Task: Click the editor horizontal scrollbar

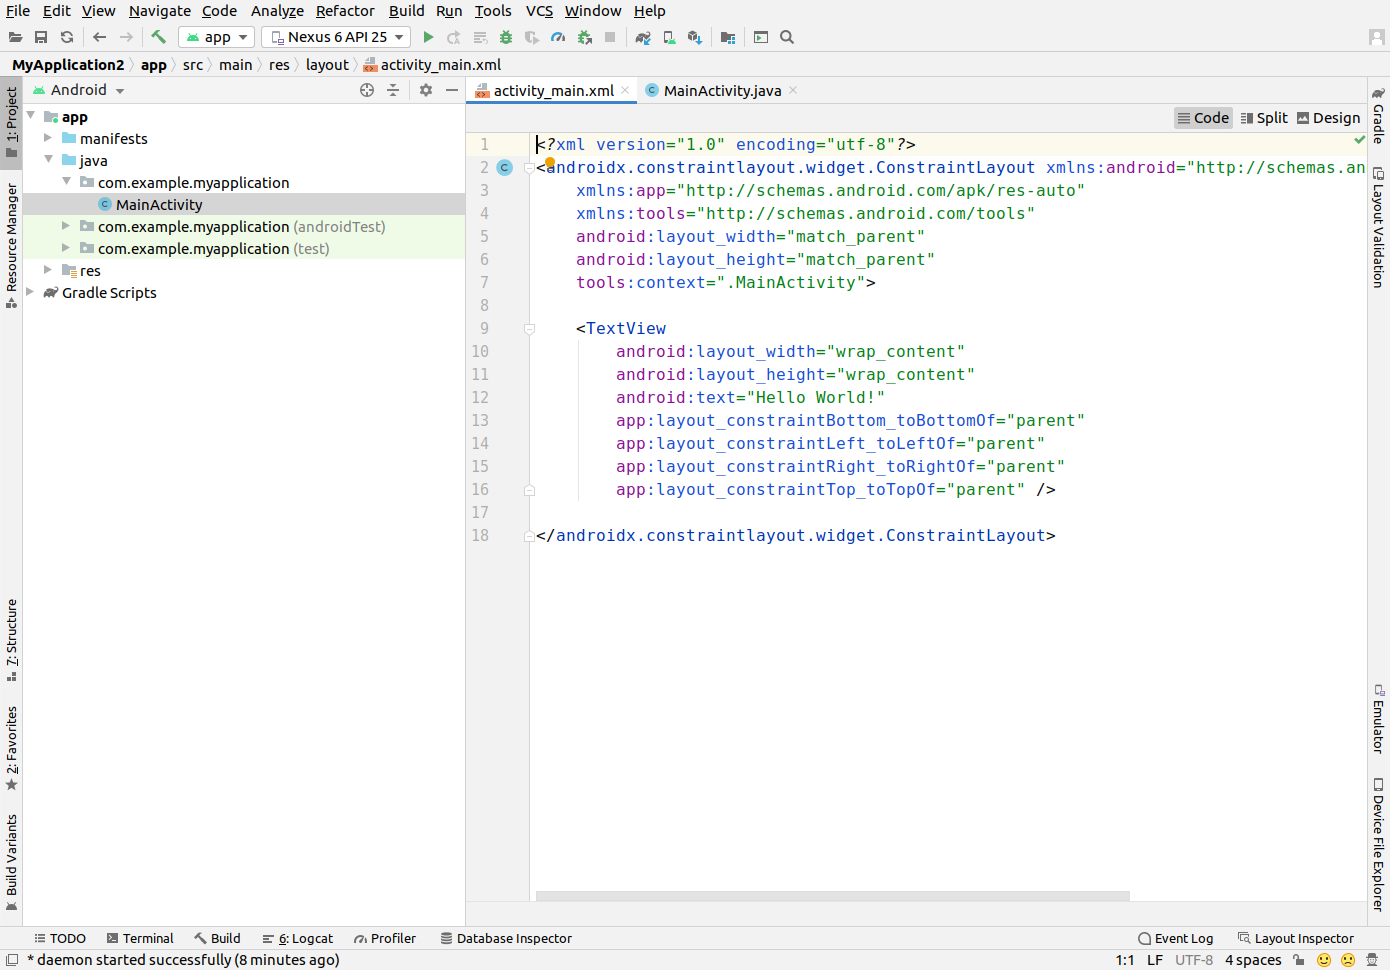Action: pyautogui.click(x=832, y=896)
